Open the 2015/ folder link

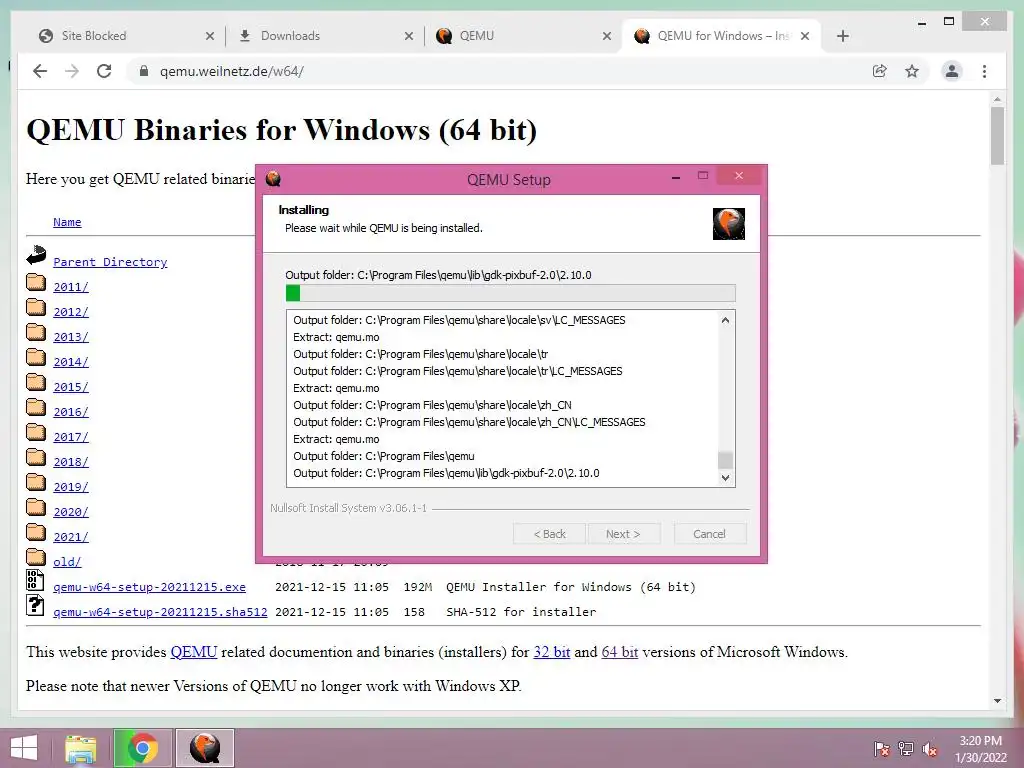click(71, 387)
